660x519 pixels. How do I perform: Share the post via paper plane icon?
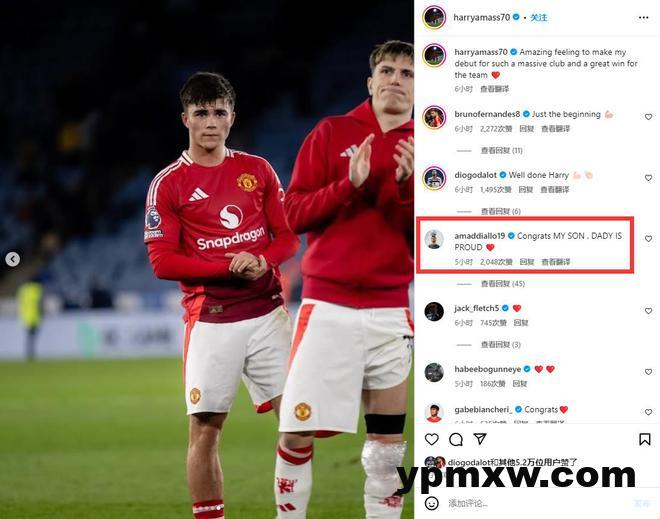[x=480, y=439]
